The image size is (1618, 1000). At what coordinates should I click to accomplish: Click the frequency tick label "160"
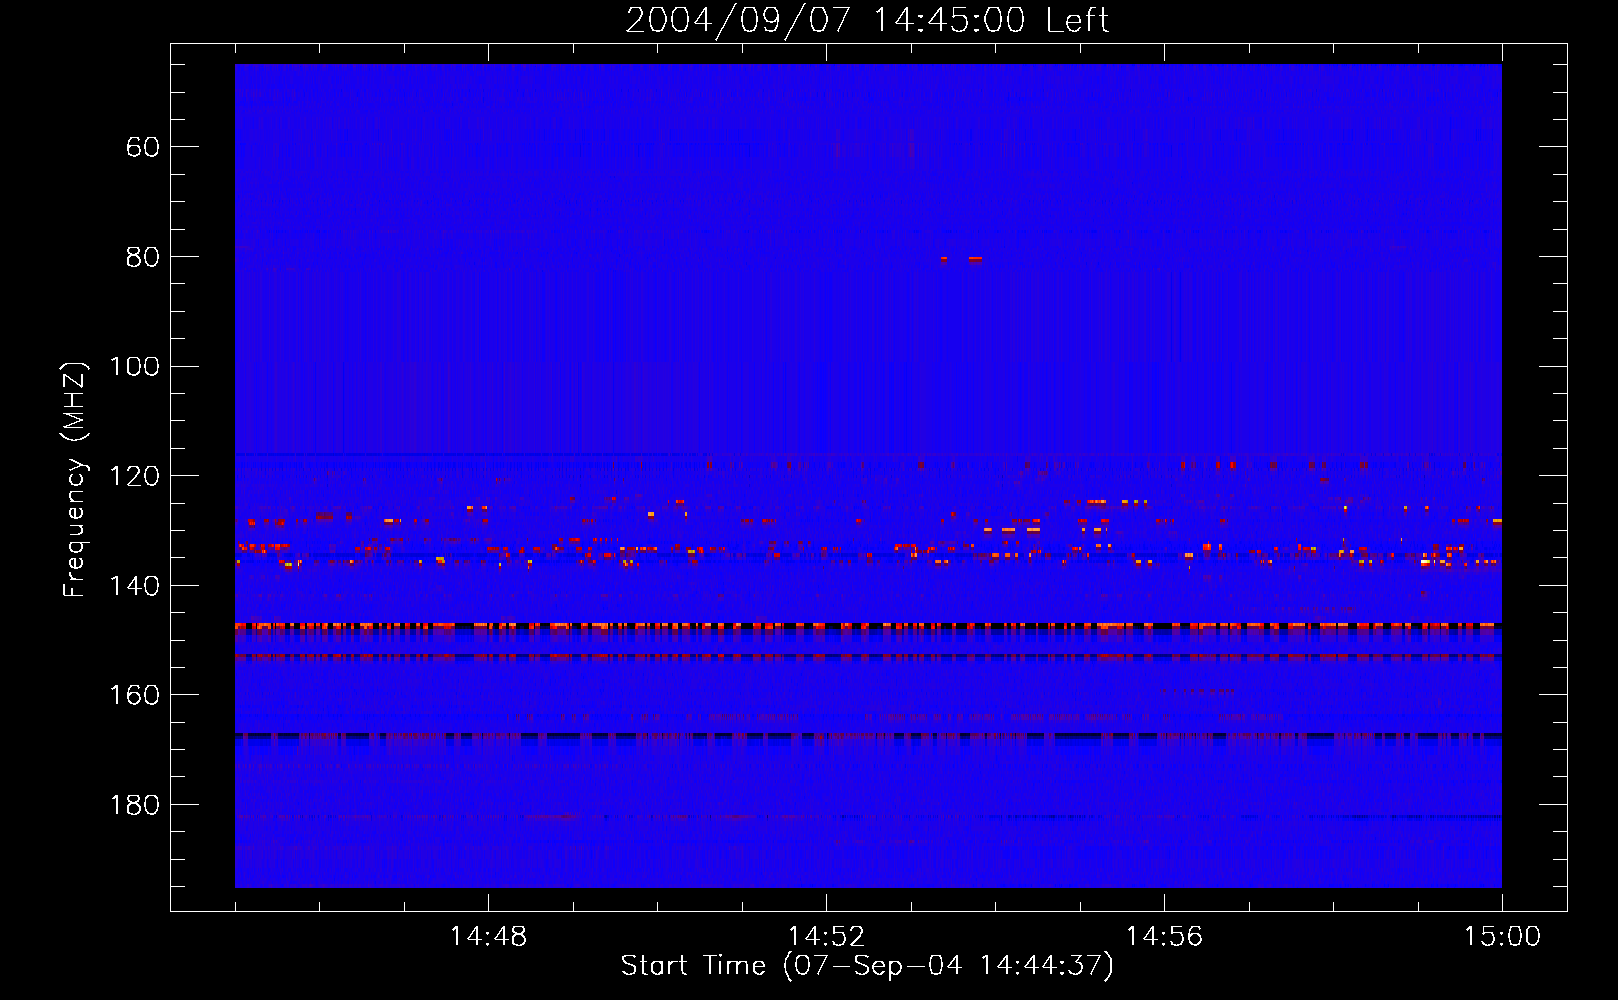[135, 696]
